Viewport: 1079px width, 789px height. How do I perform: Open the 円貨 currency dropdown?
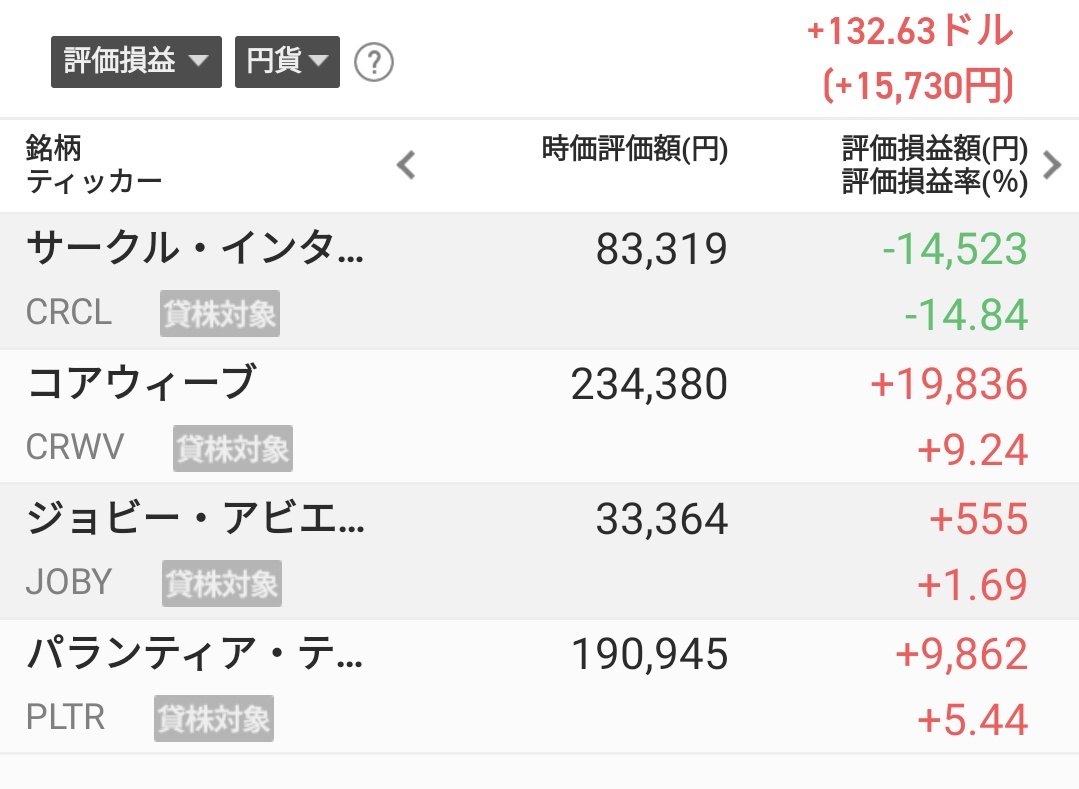[x=287, y=62]
